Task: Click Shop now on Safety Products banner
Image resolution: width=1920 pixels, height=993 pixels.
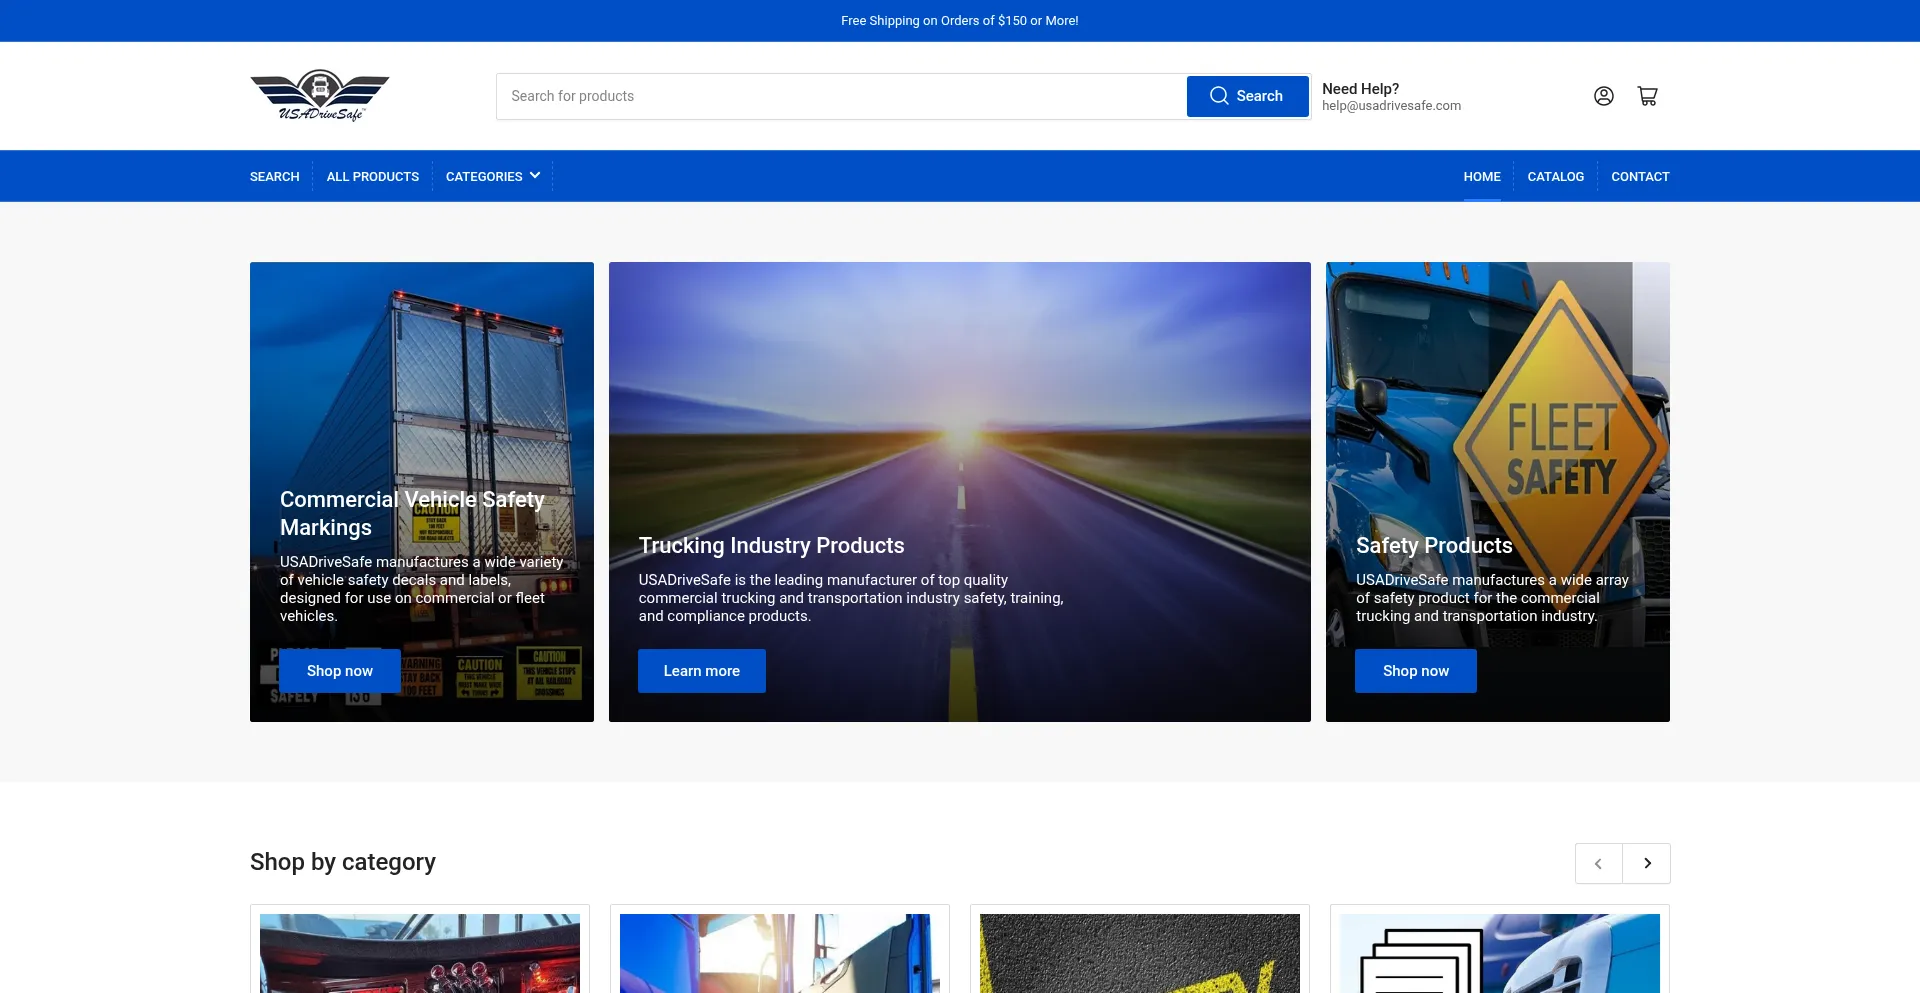Action: [1416, 671]
